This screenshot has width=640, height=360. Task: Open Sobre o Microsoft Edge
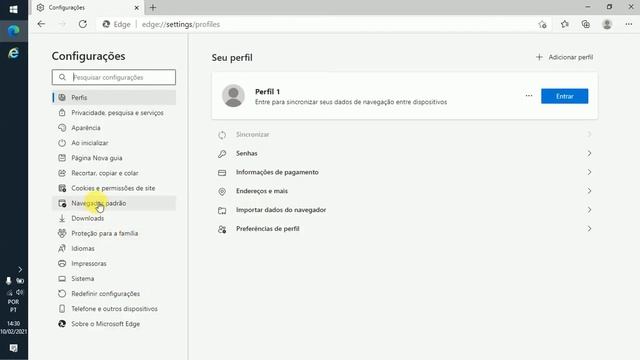114,324
